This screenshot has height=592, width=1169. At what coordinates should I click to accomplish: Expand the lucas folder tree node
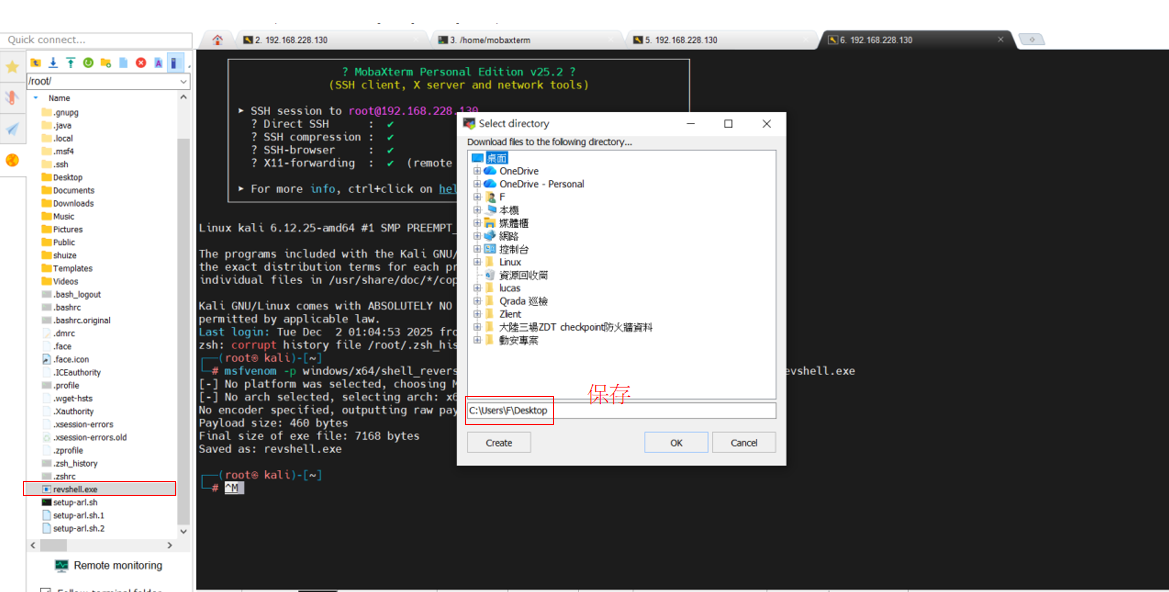tap(477, 288)
